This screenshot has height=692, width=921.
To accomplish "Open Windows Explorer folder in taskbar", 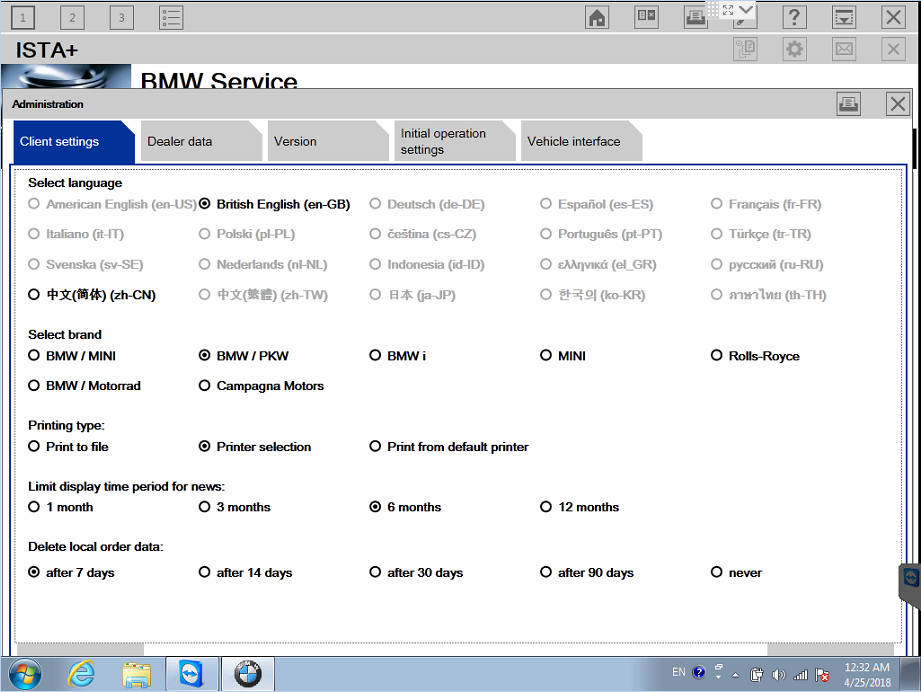I will point(136,674).
